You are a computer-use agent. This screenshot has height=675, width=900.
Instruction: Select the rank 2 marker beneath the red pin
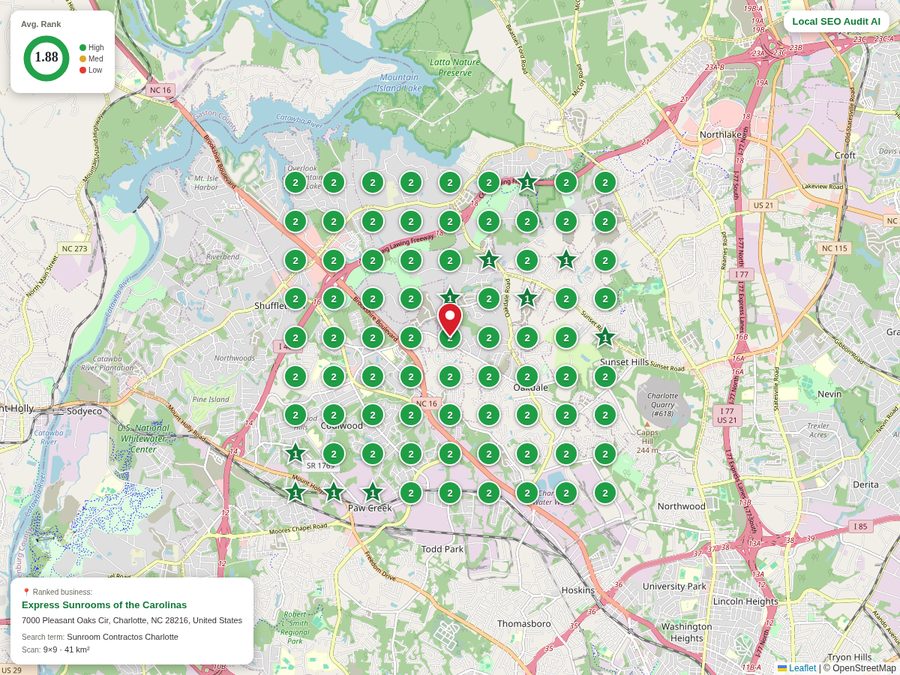[450, 339]
